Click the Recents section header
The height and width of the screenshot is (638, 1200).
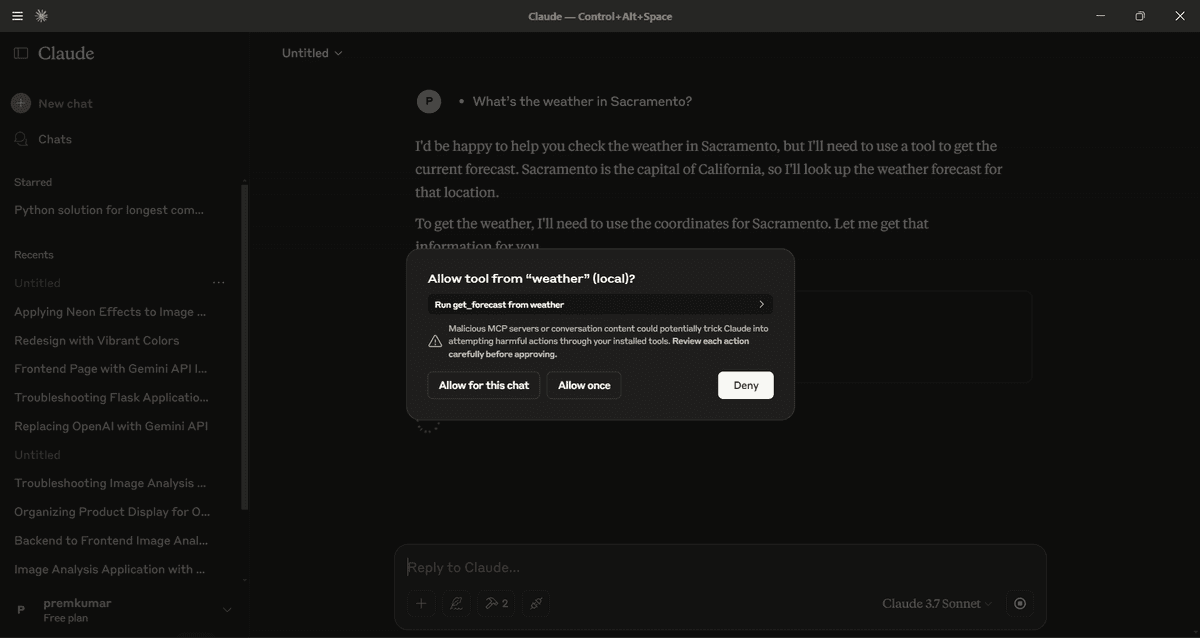(x=34, y=255)
